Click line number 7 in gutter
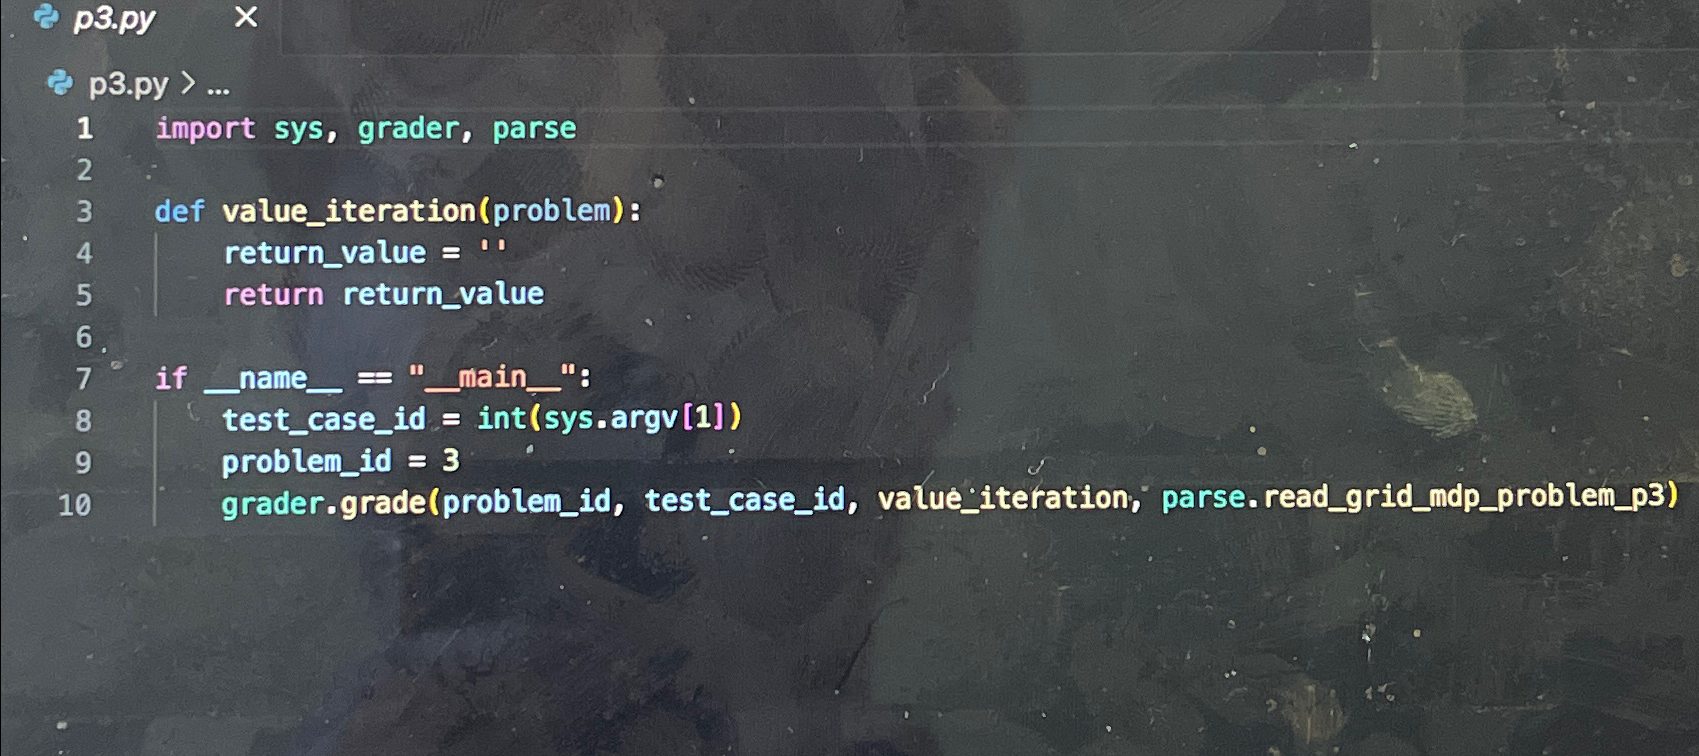Screen dimensions: 1699x756 pos(84,379)
